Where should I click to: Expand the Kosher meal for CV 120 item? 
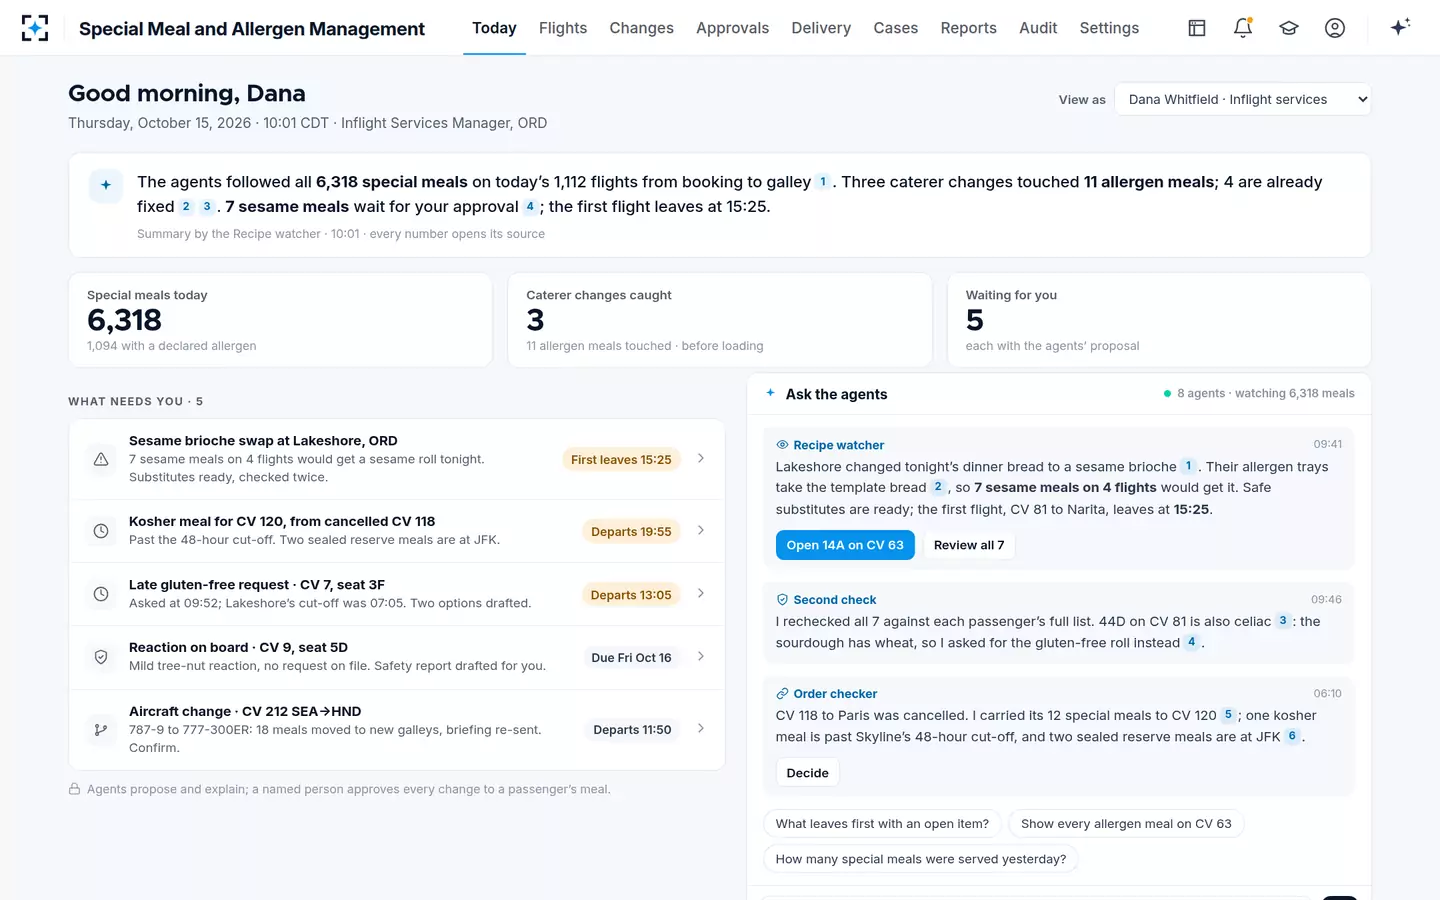(x=397, y=531)
